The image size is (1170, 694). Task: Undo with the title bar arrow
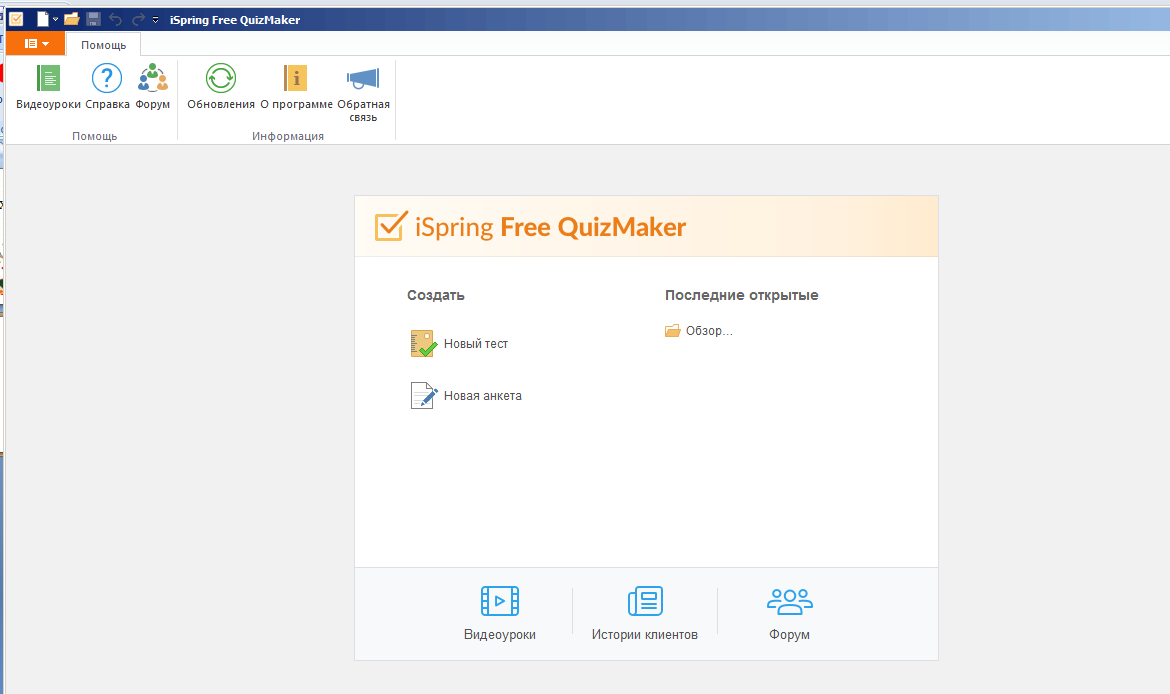pyautogui.click(x=116, y=19)
